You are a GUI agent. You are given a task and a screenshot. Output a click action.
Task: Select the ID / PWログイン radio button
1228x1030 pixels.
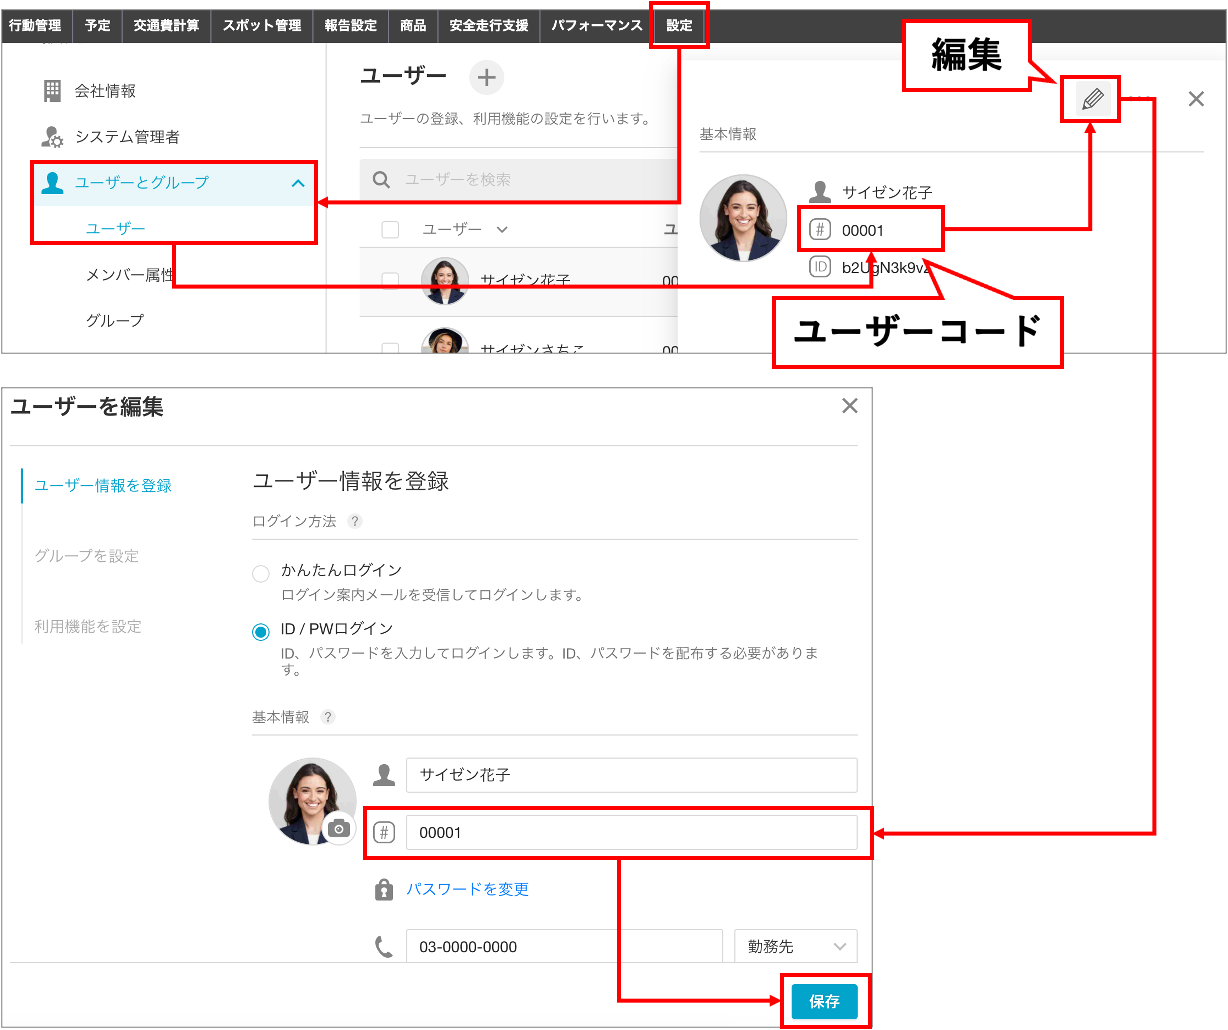click(261, 632)
